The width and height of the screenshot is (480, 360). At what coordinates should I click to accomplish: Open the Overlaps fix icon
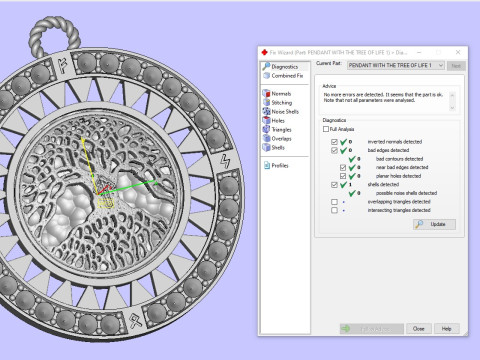(266, 139)
